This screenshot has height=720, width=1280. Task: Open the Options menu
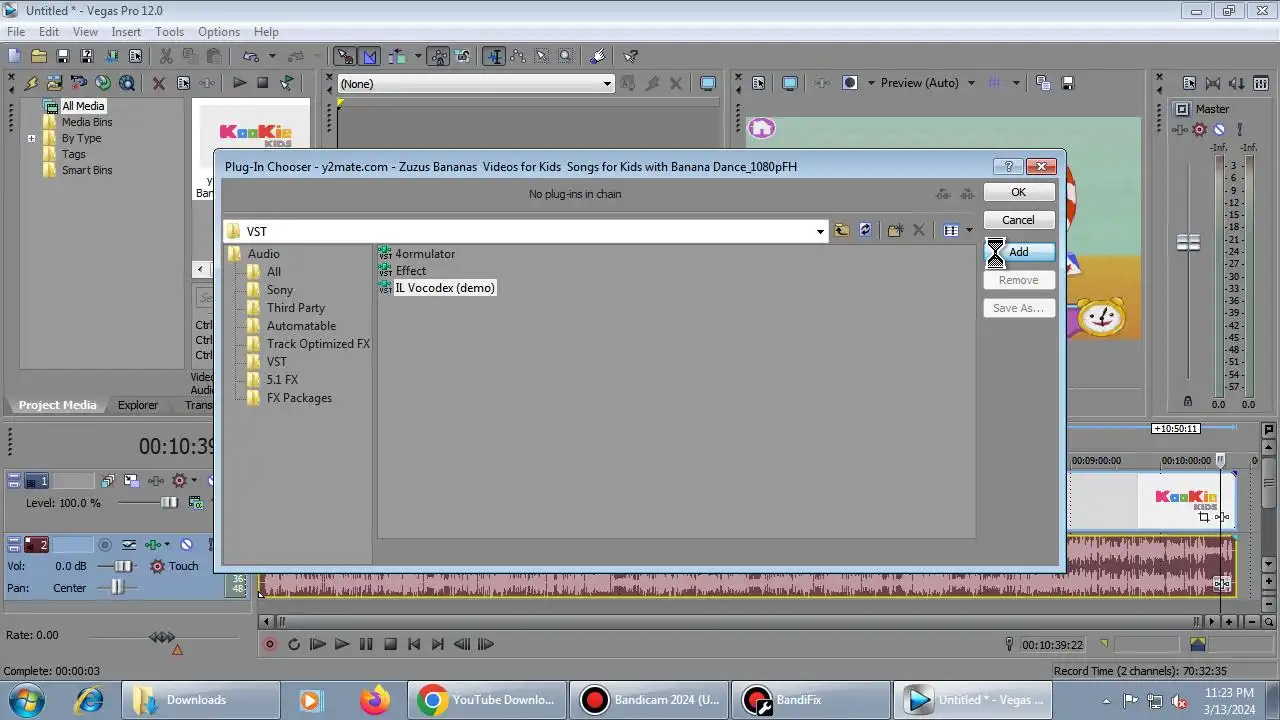pyautogui.click(x=218, y=32)
